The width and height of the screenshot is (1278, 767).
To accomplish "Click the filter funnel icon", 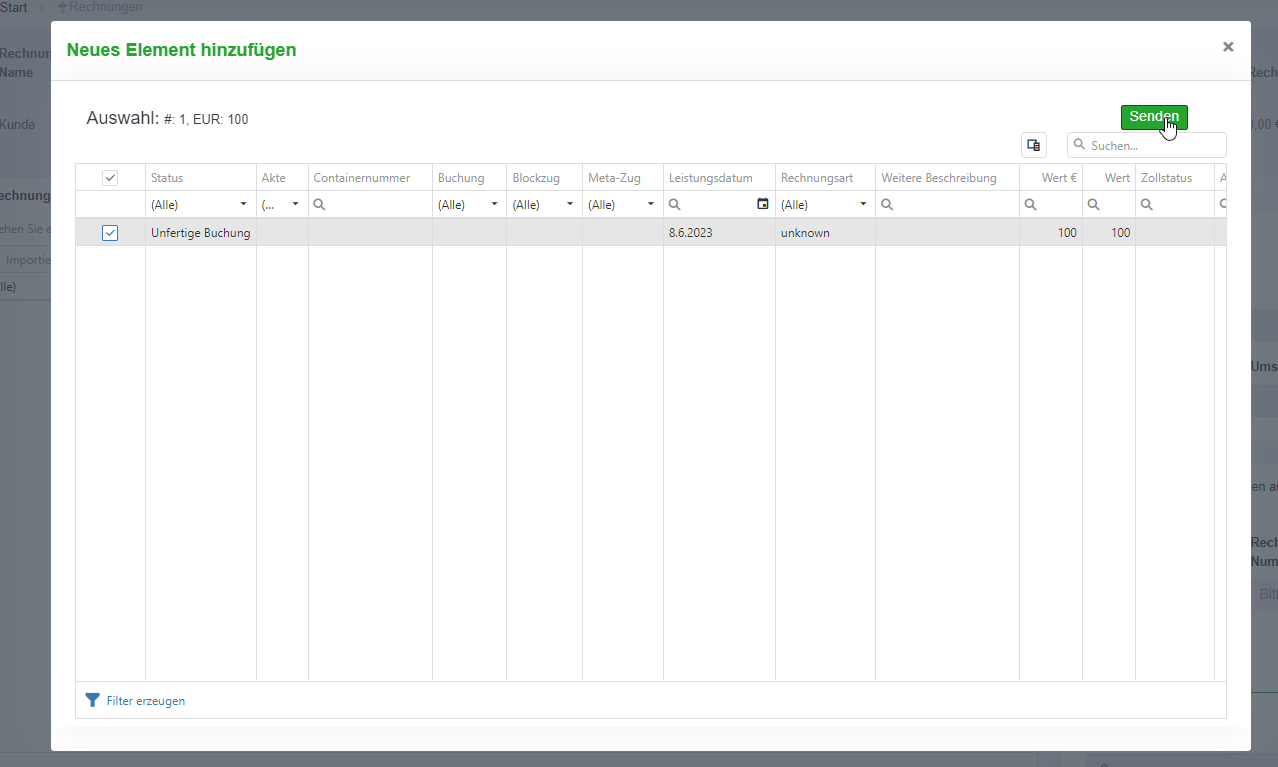I will click(92, 700).
